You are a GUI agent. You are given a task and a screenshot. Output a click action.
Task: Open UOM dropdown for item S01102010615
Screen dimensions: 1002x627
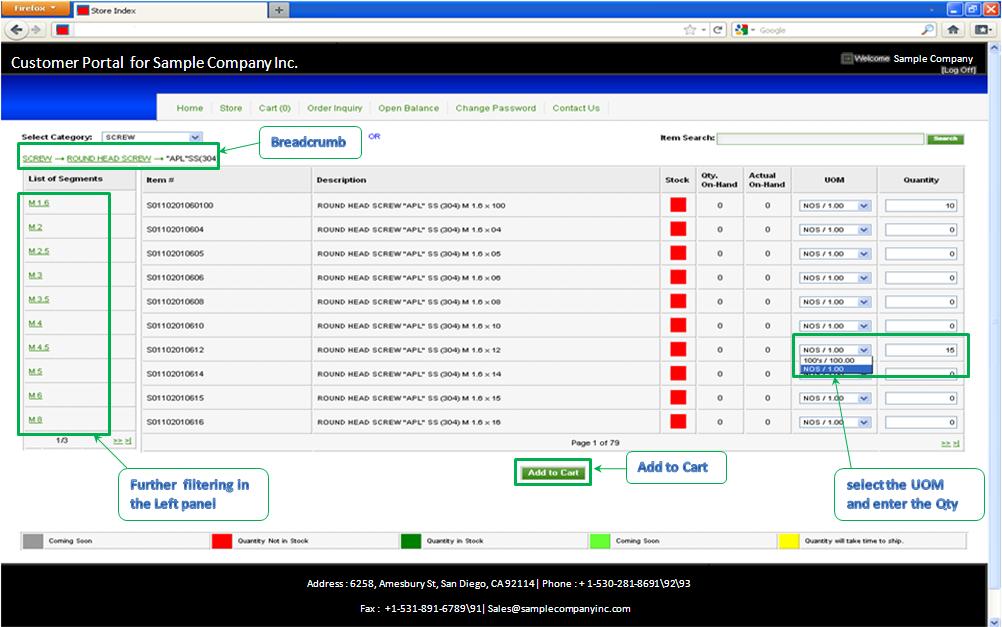click(x=835, y=398)
